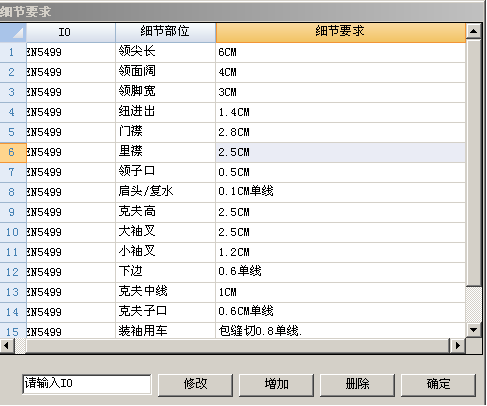Select row header 1
487x406 pixels.
13,52
